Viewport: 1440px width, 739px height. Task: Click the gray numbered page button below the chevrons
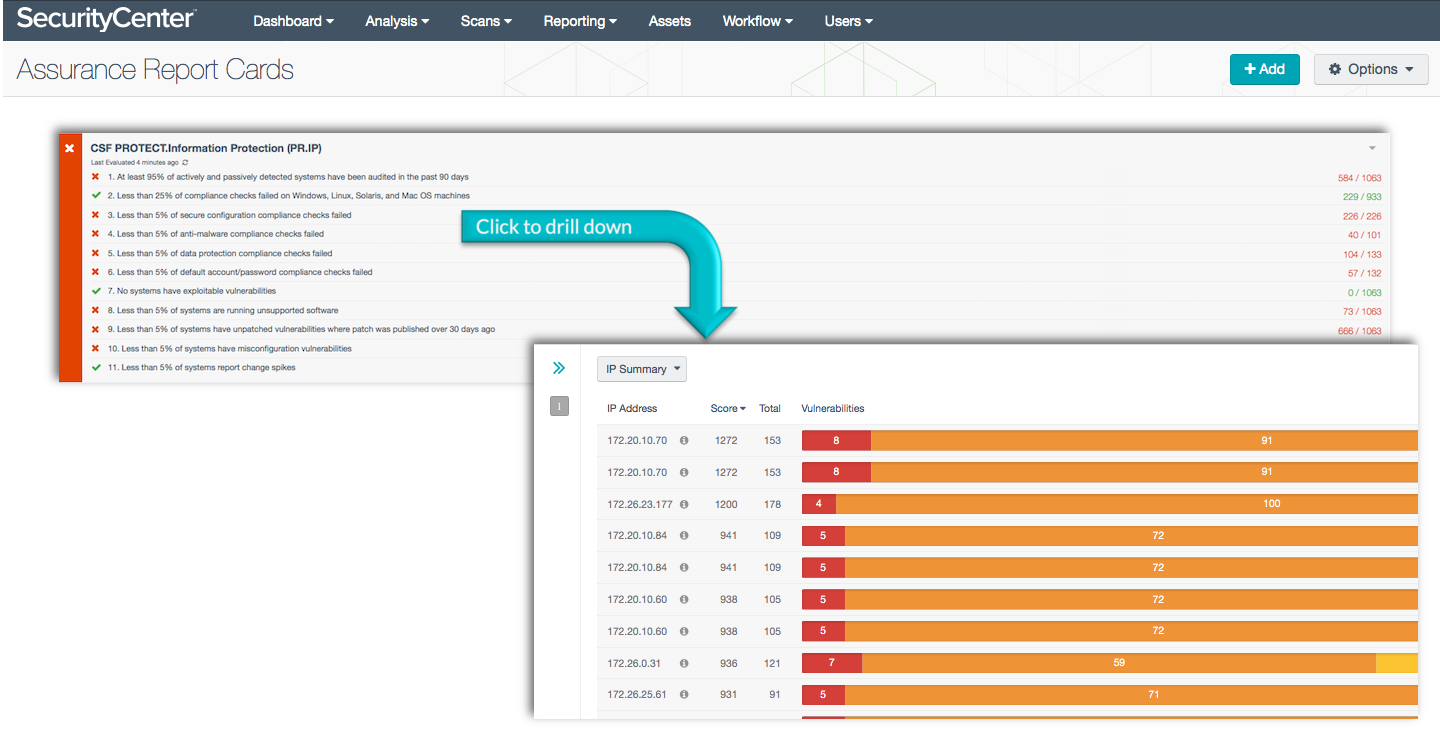coord(559,405)
